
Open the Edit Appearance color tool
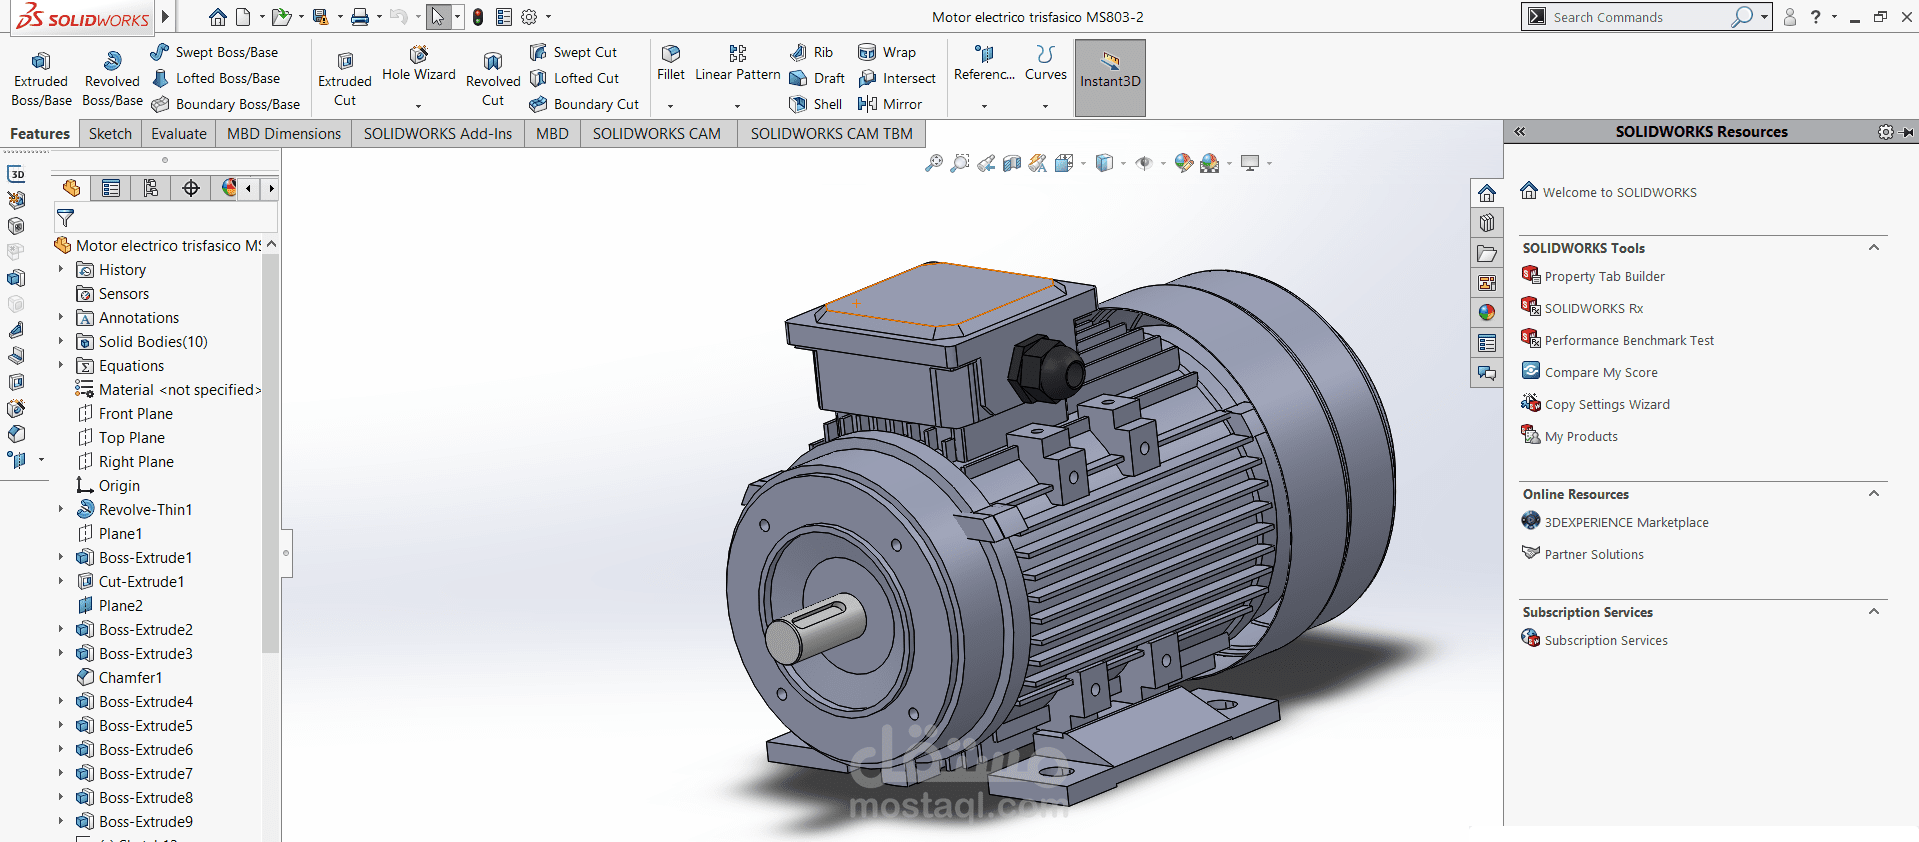pyautogui.click(x=1184, y=163)
